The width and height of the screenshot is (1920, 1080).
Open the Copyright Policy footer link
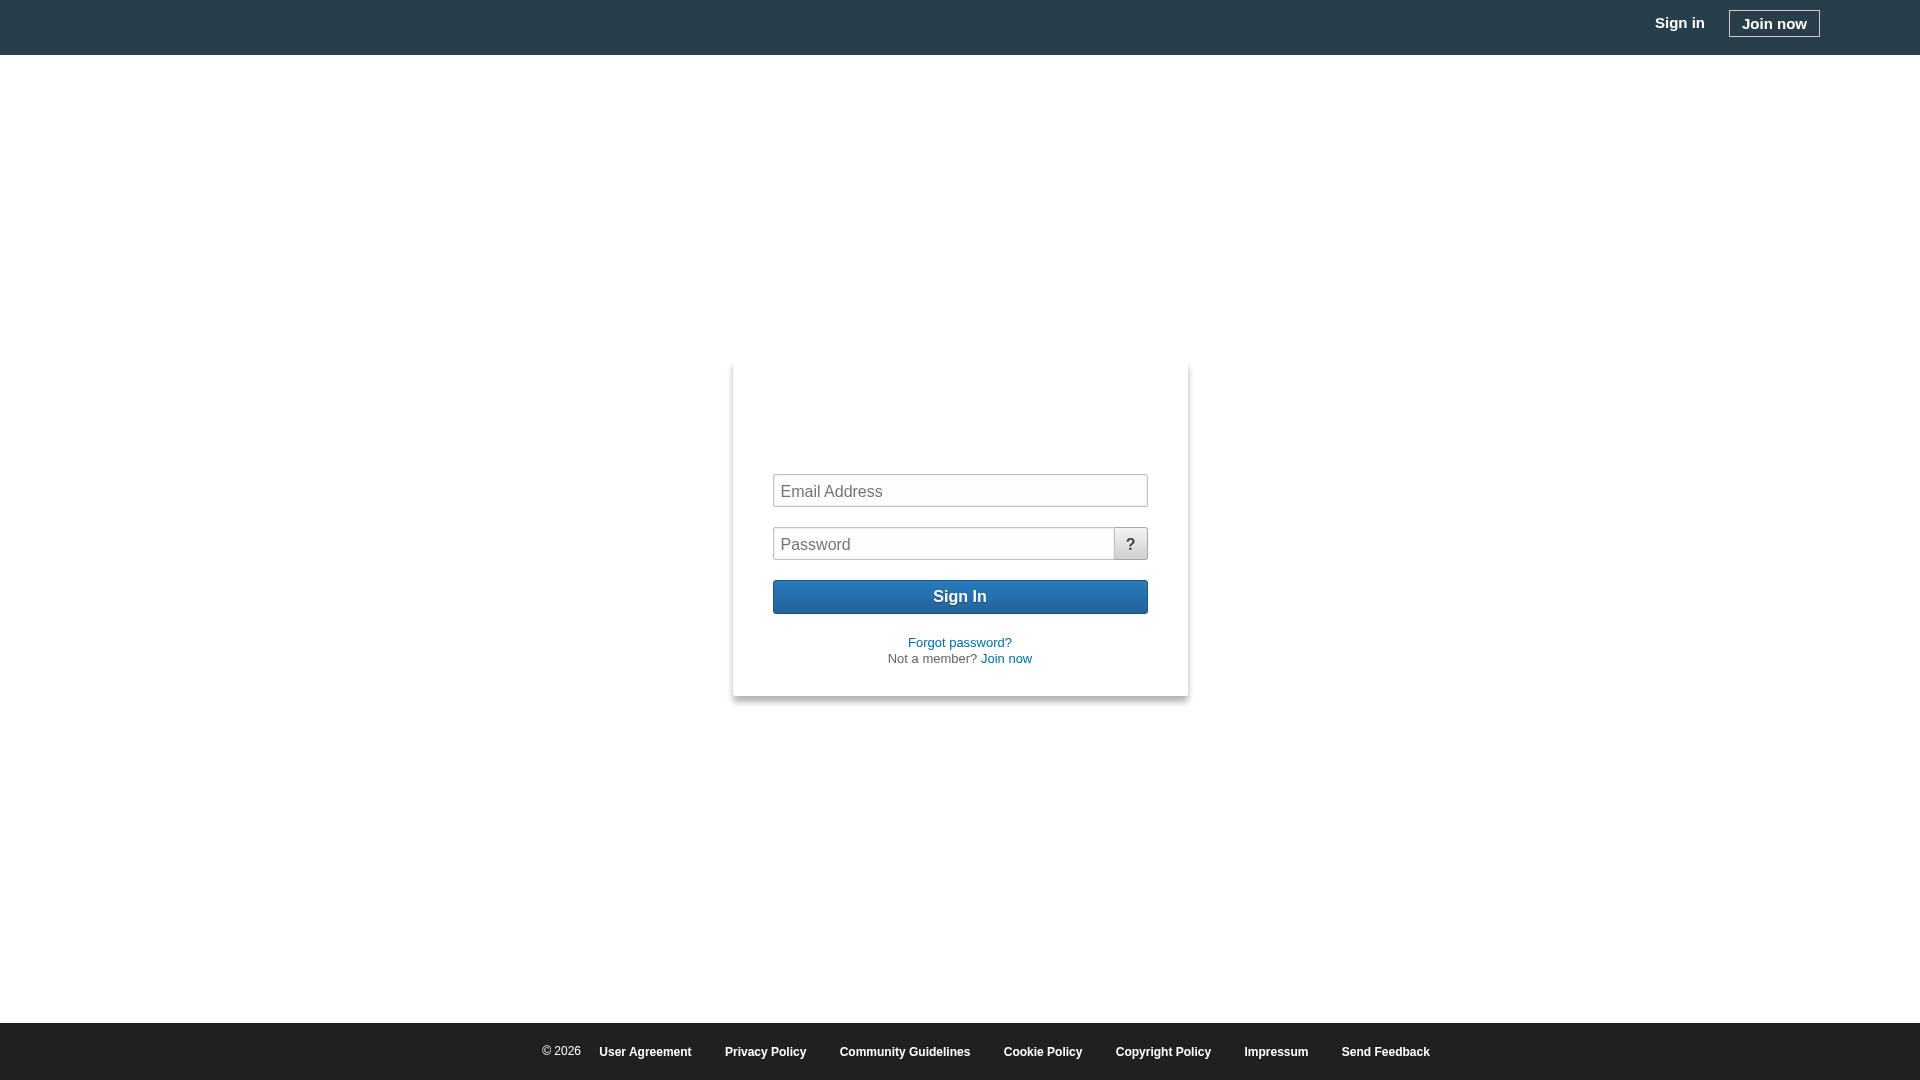[x=1163, y=1052]
